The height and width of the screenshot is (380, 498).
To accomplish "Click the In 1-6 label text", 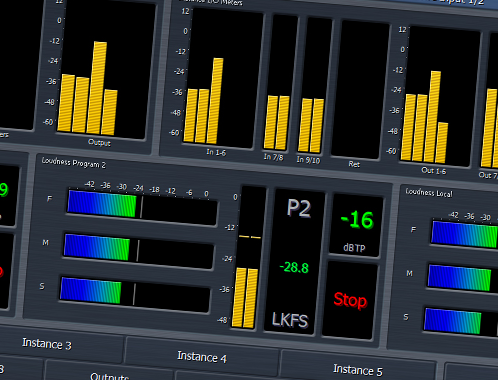I will point(216,152).
